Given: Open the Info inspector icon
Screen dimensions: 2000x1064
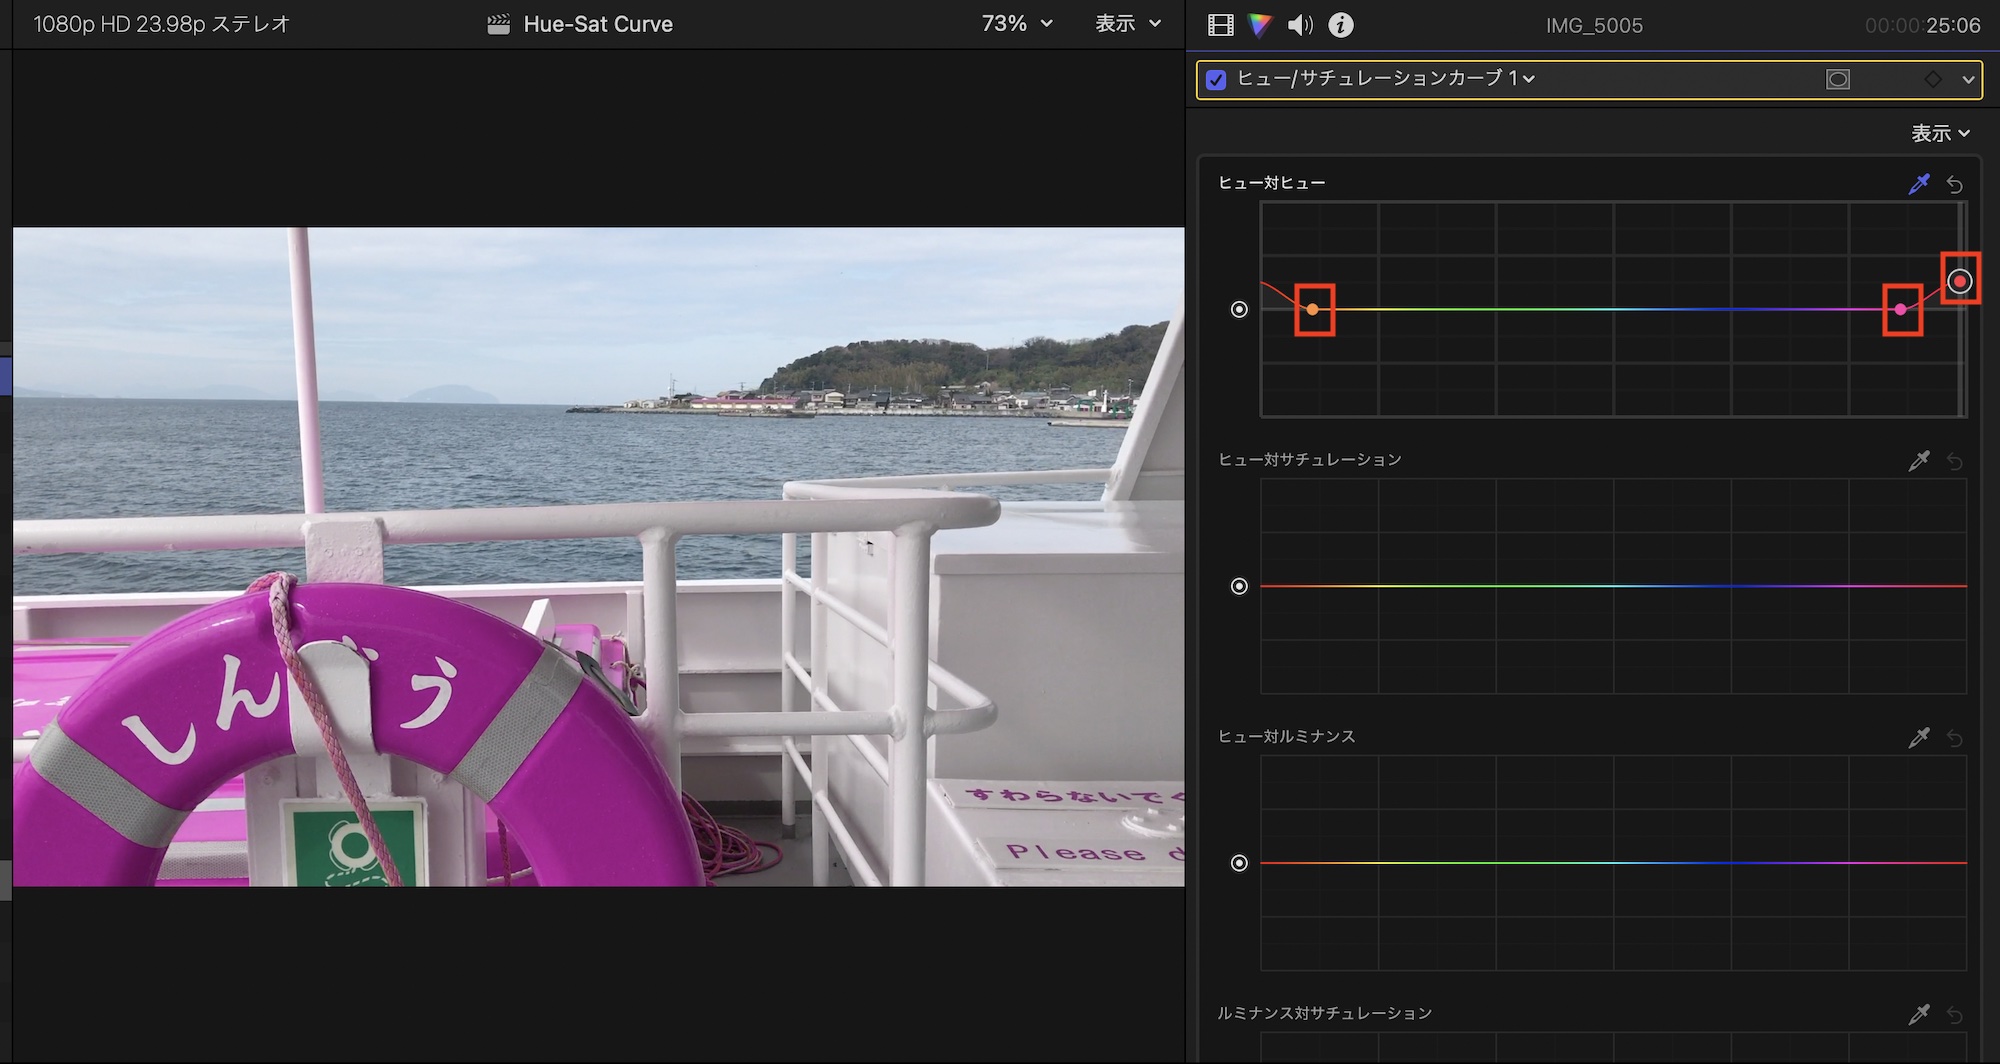Looking at the screenshot, I should [x=1341, y=25].
